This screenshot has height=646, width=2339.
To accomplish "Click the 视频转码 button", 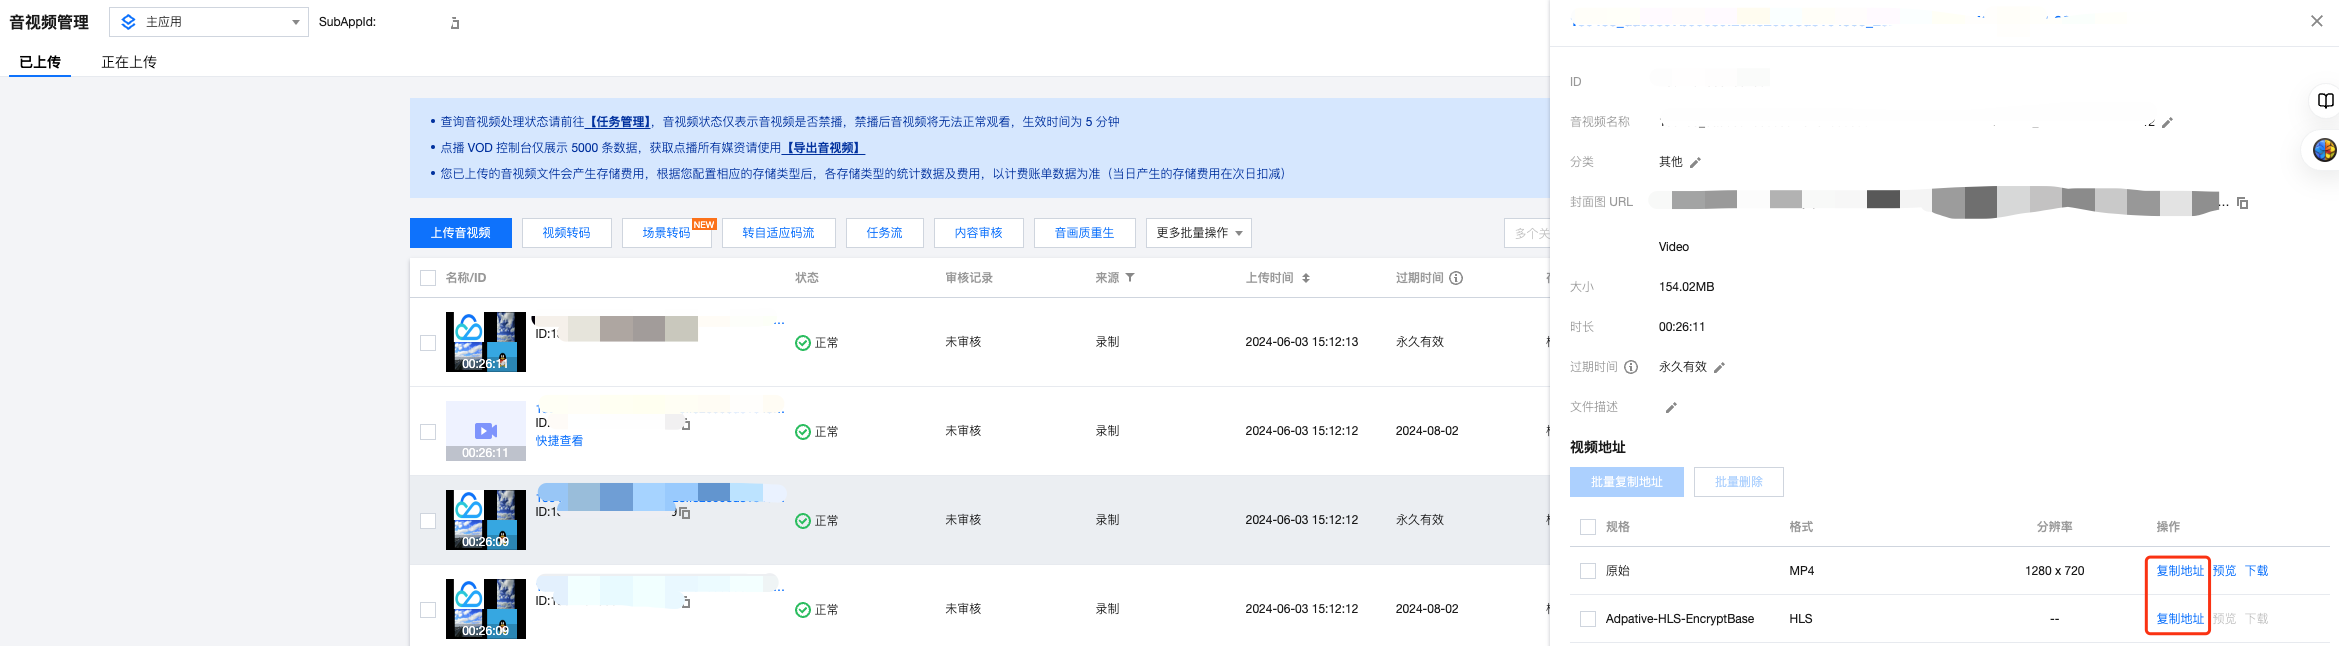I will 567,233.
